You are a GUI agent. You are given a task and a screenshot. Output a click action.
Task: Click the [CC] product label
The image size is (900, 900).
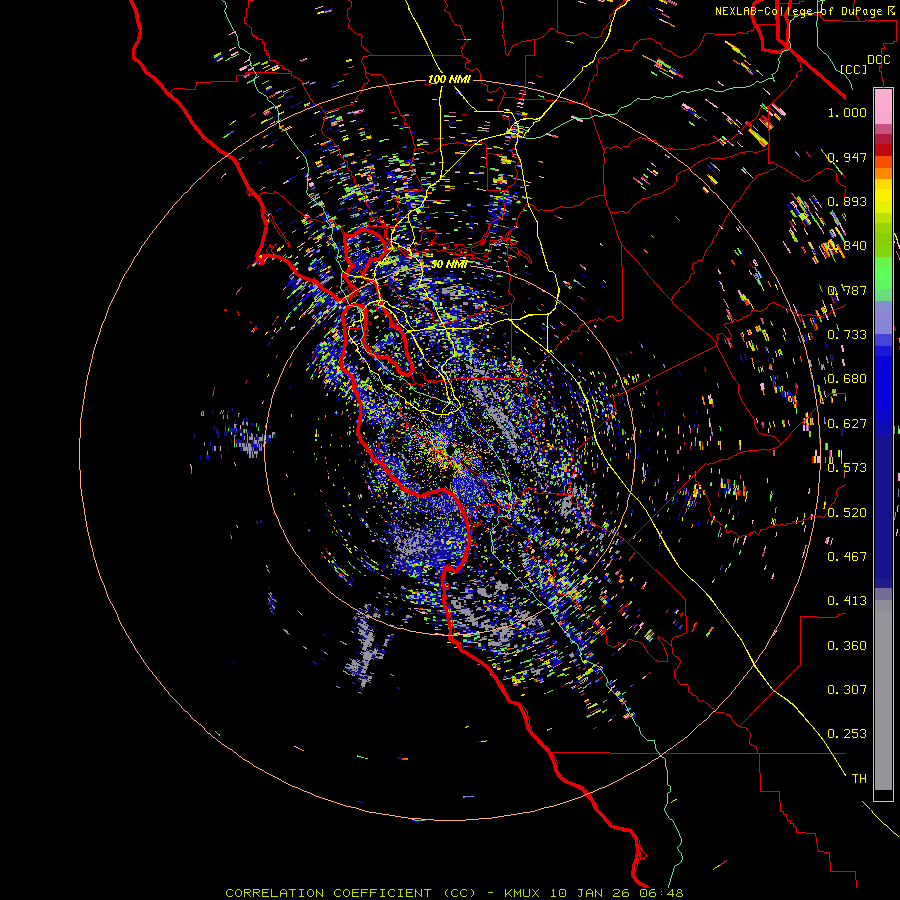click(854, 69)
